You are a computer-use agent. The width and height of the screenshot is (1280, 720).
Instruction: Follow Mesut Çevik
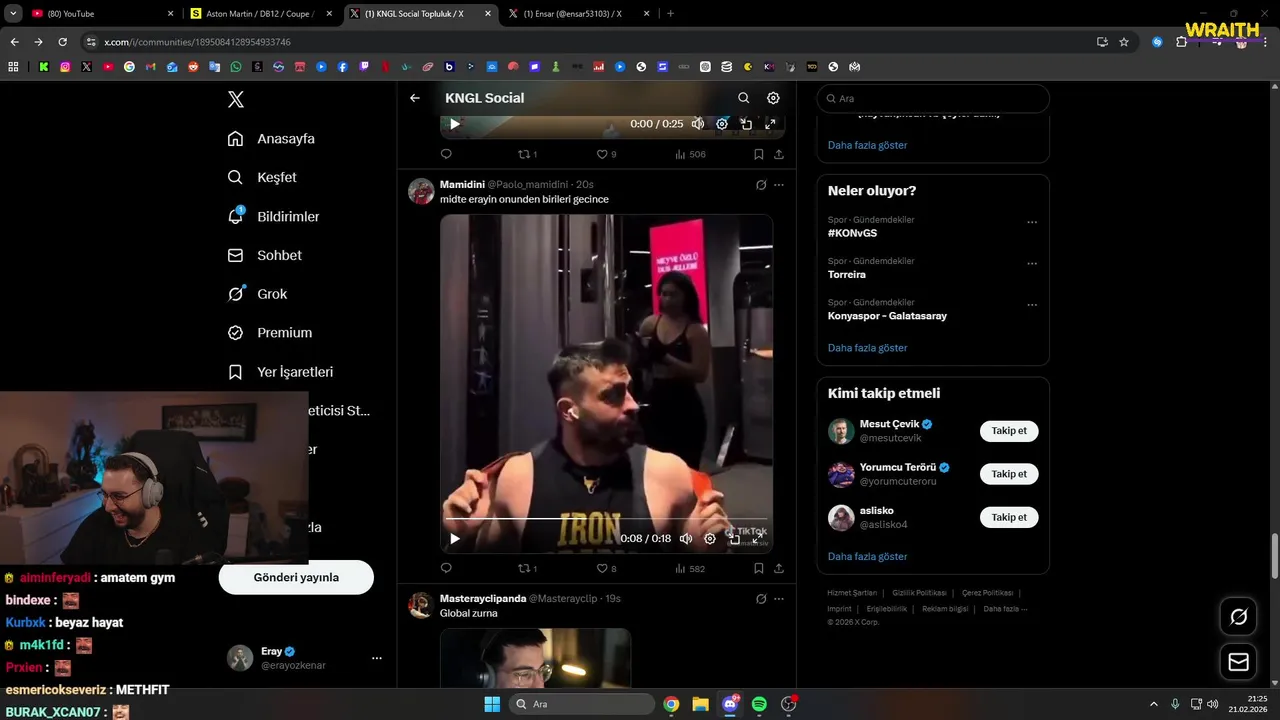point(1009,431)
